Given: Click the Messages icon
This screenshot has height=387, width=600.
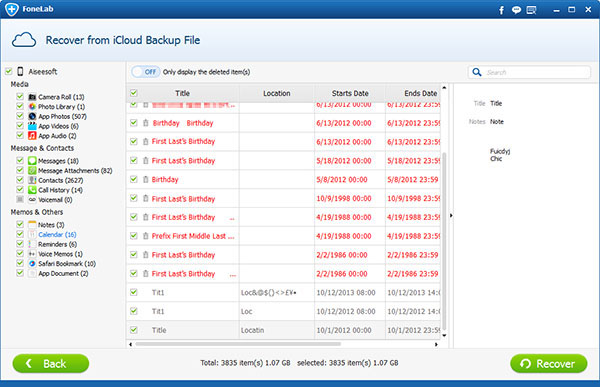Looking at the screenshot, I should pyautogui.click(x=32, y=161).
